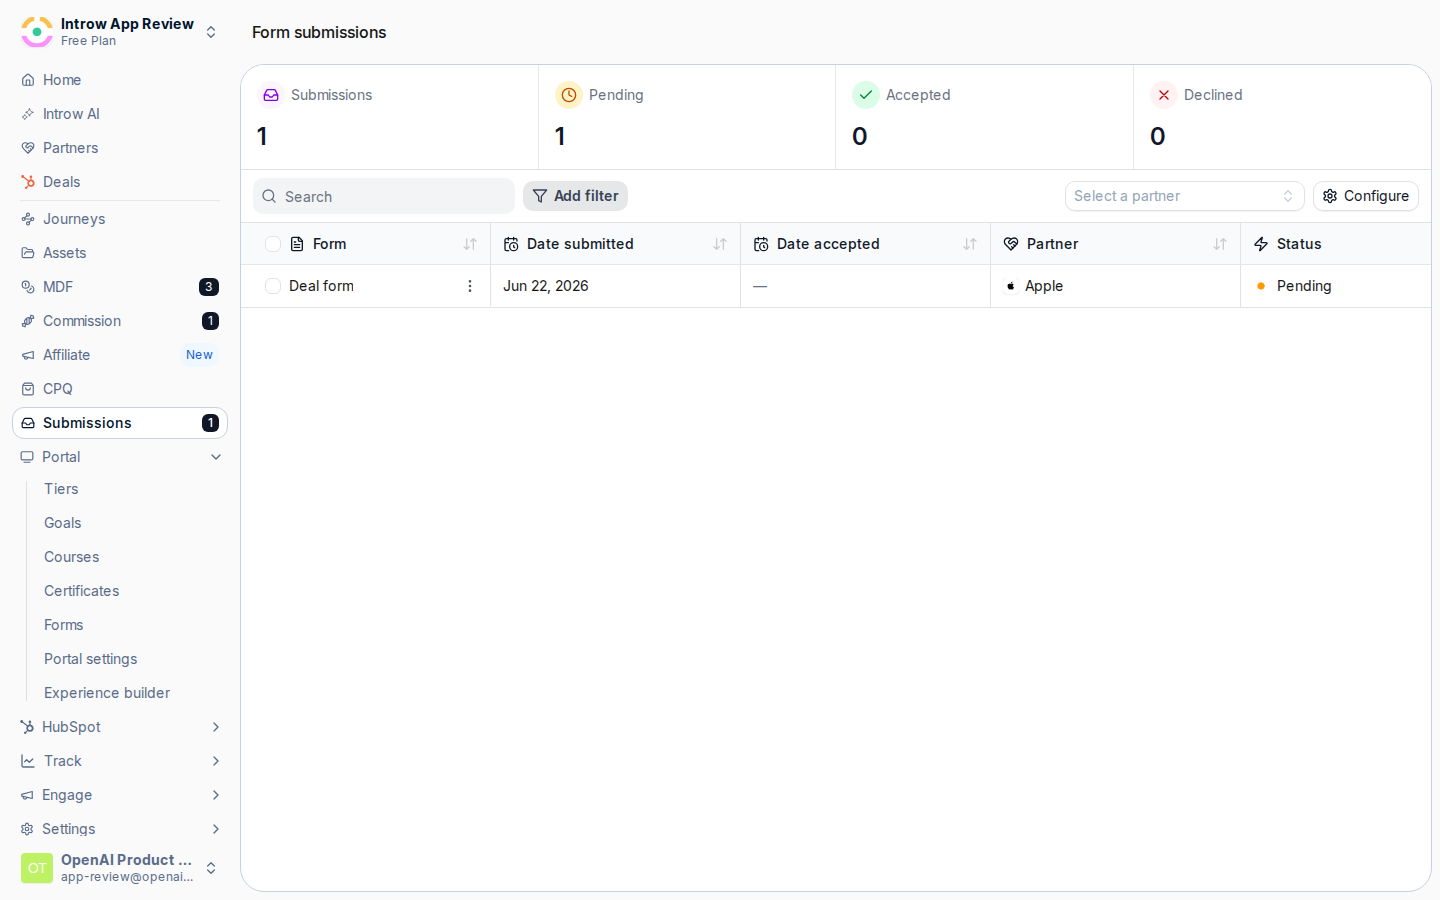This screenshot has height=900, width=1440.
Task: Sort by Date accepted column arrows
Action: click(970, 244)
